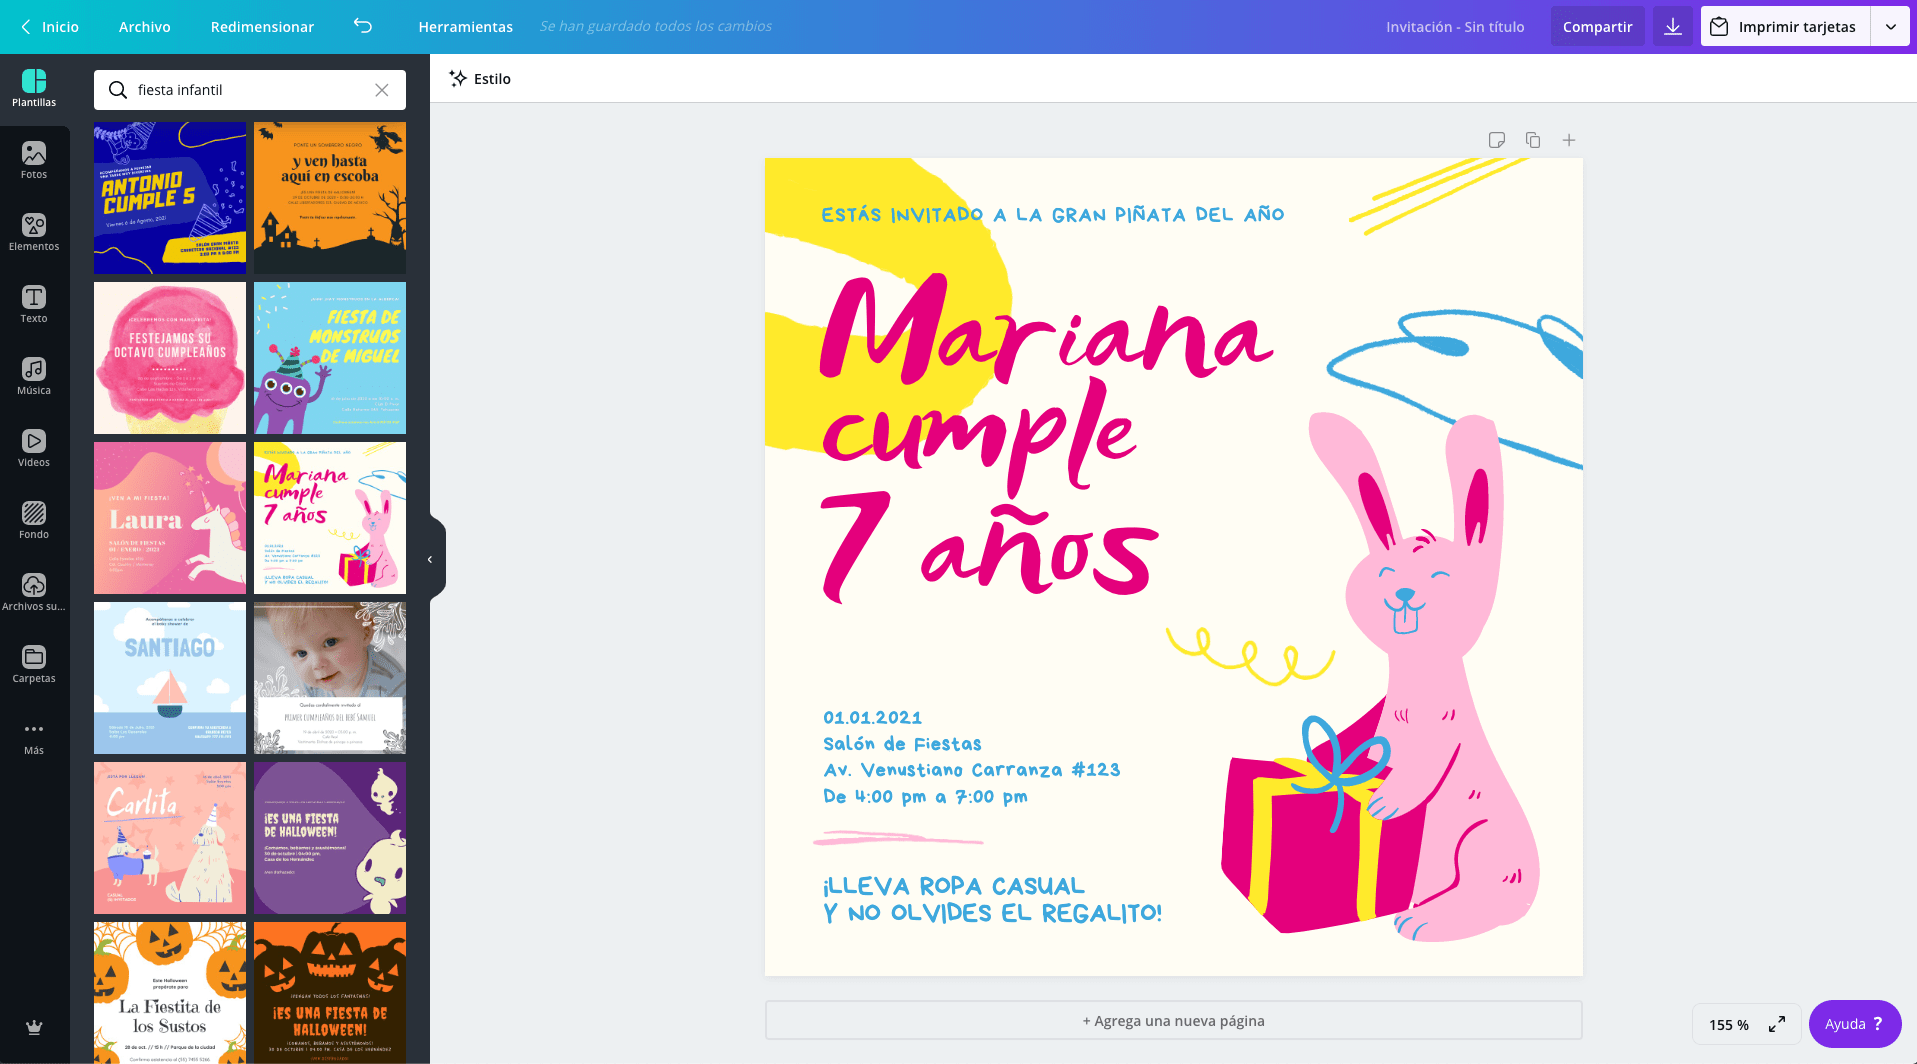Open the Fotos panel in sidebar

coord(34,160)
